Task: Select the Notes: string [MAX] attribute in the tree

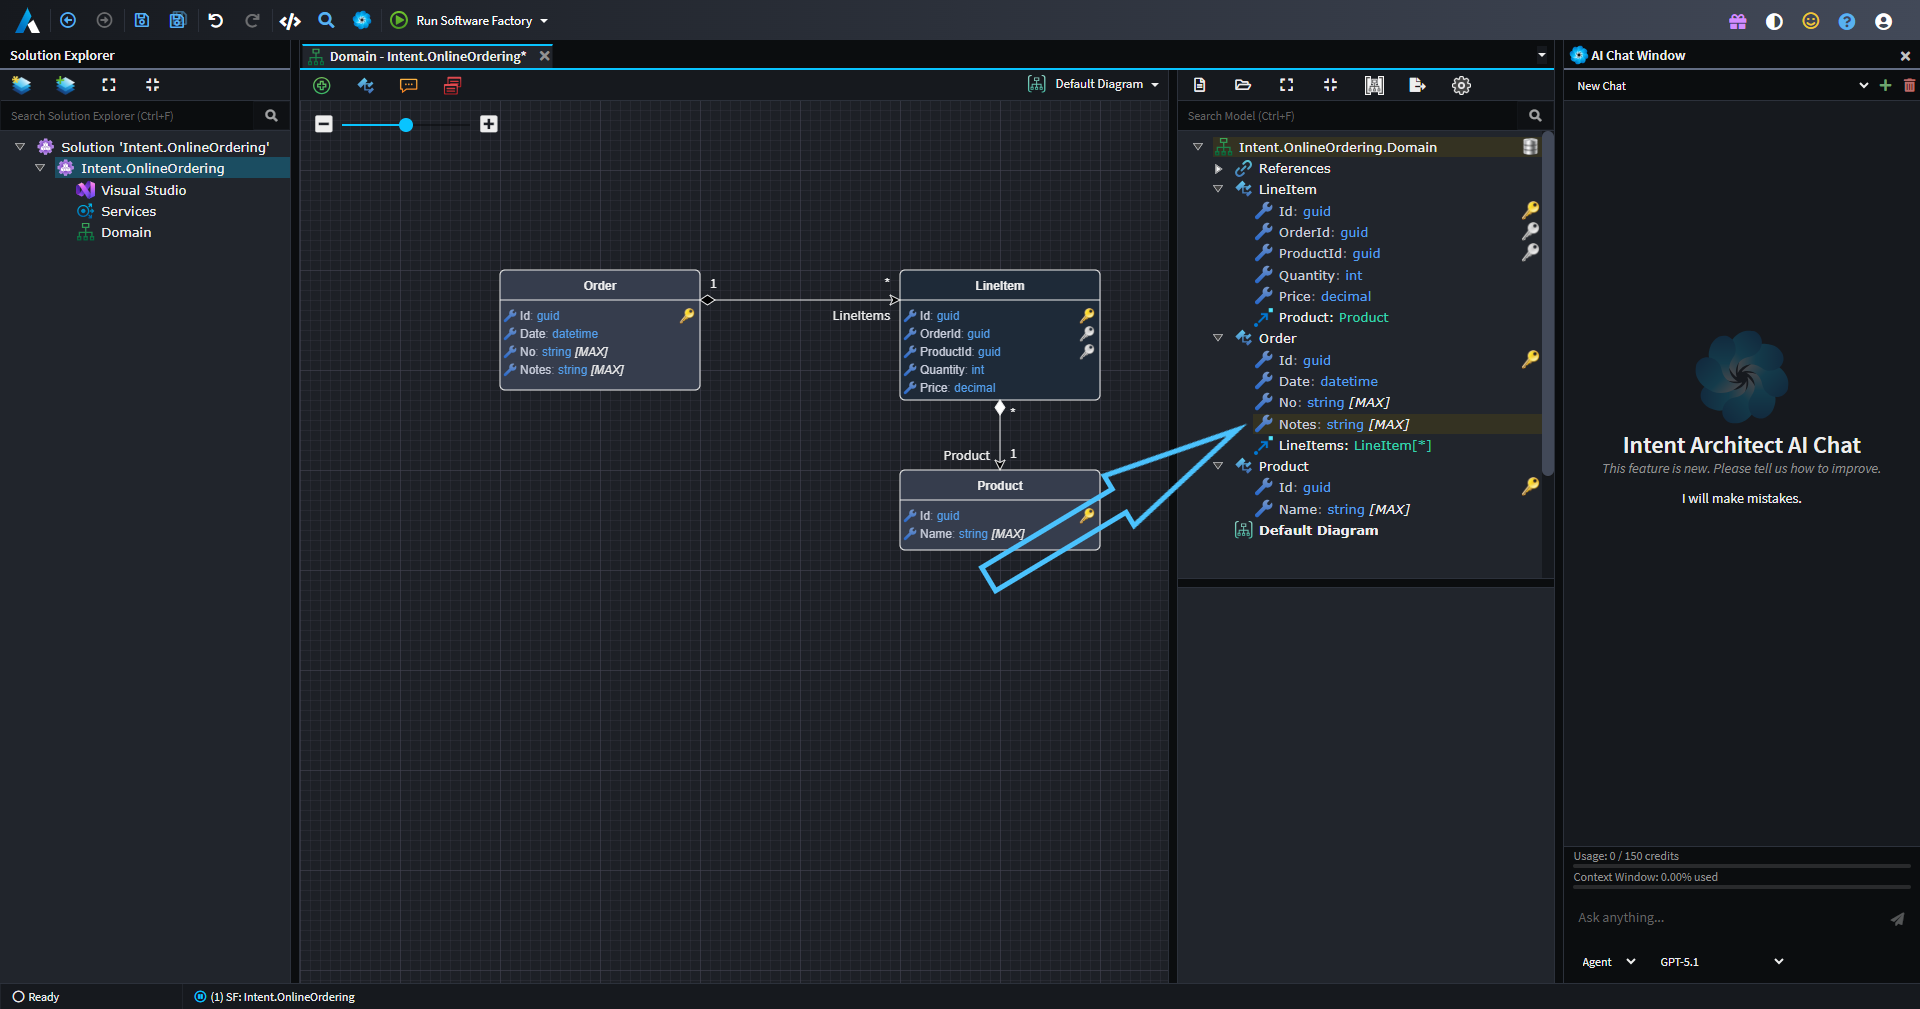Action: [1343, 424]
